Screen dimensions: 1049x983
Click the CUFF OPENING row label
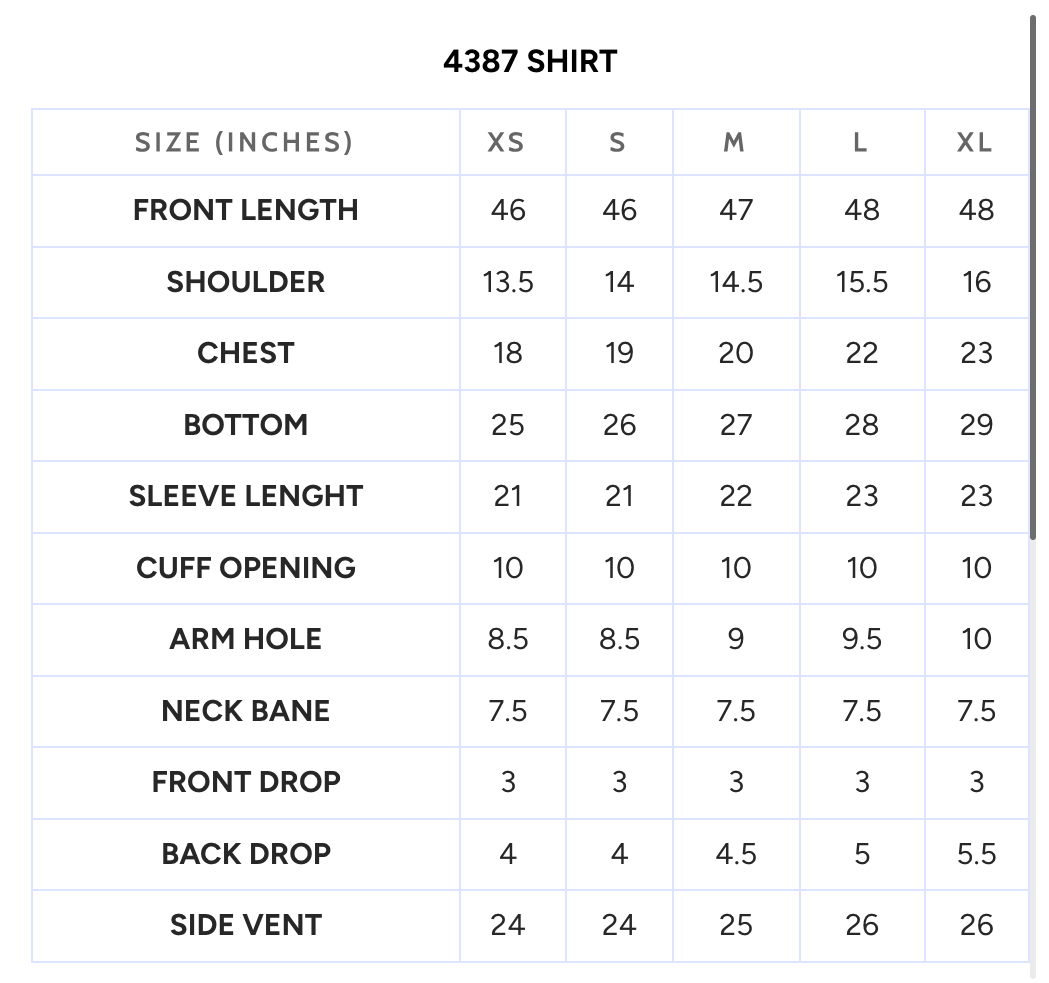(246, 568)
